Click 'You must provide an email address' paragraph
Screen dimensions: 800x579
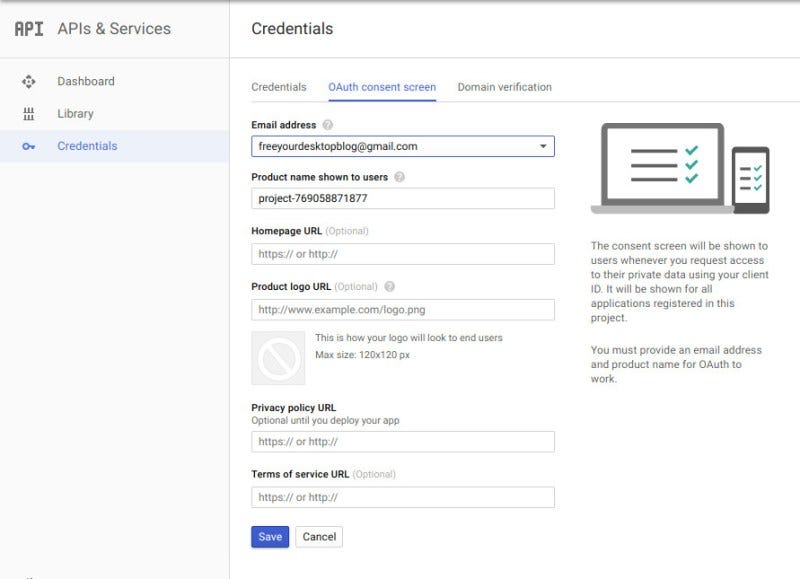(676, 364)
